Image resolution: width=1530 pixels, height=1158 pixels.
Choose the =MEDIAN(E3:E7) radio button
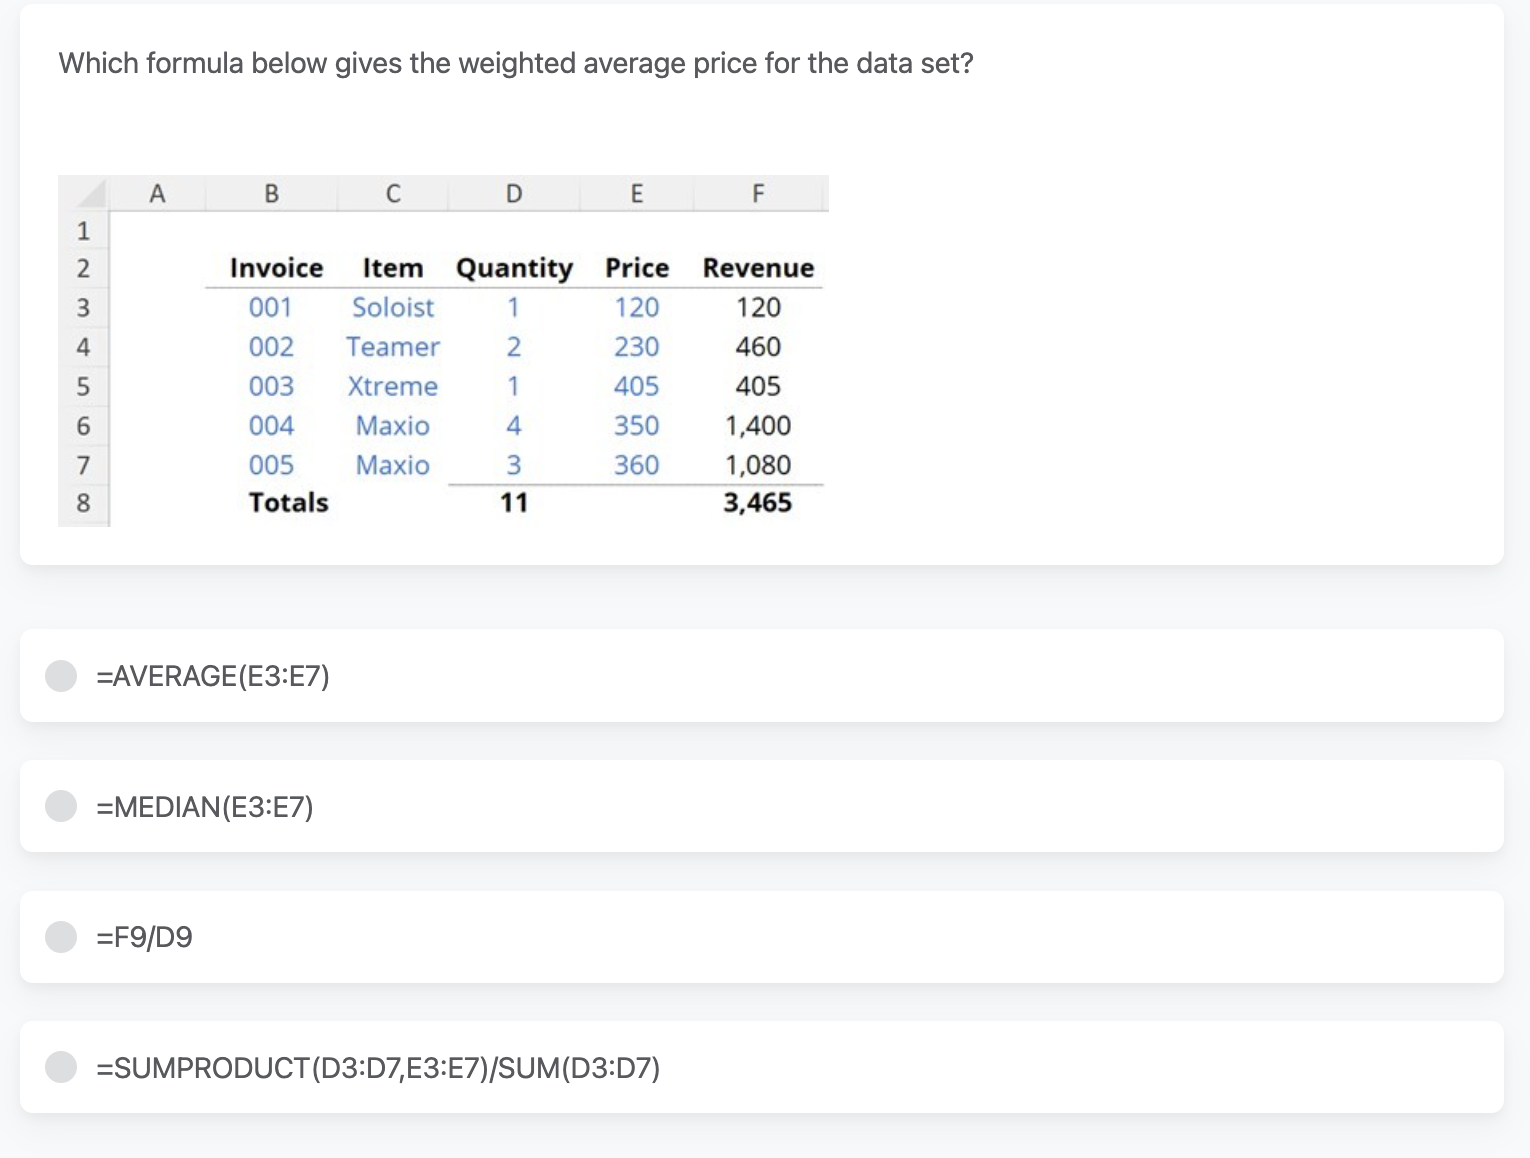(61, 806)
